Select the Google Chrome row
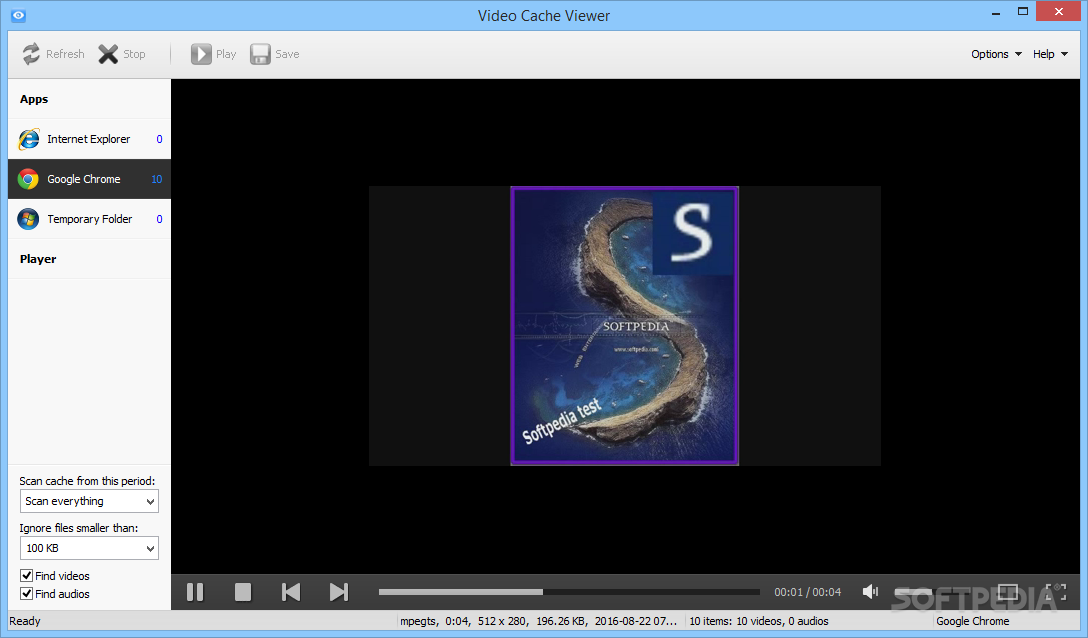 pyautogui.click(x=90, y=179)
